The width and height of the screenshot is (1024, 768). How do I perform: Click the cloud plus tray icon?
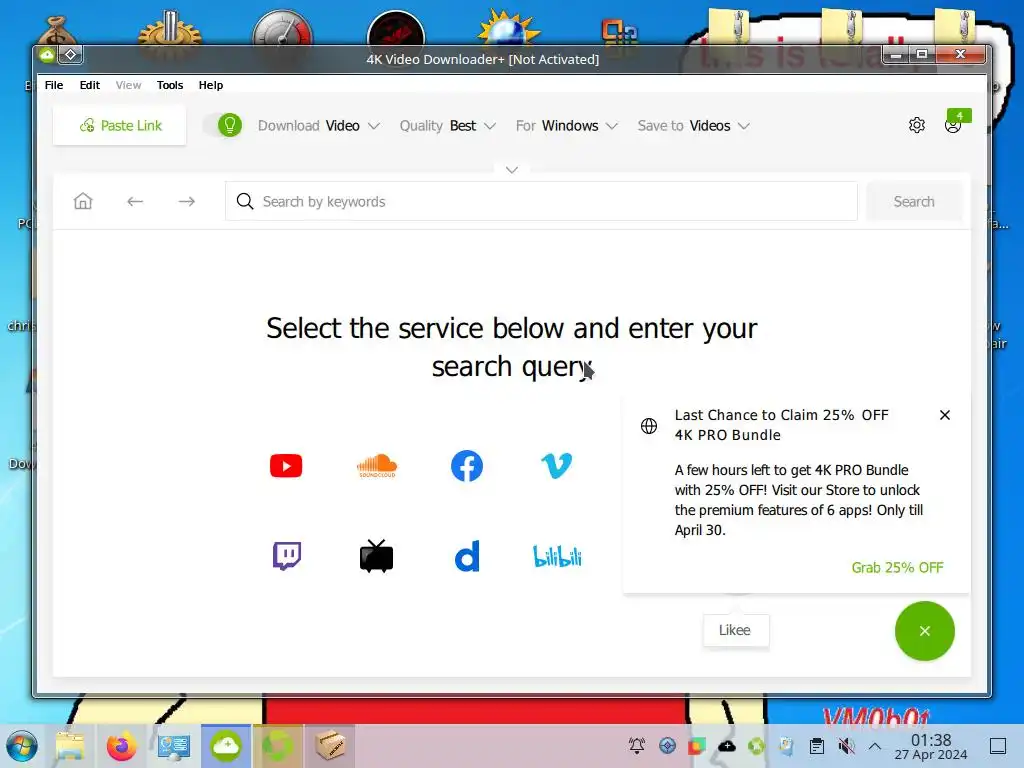727,746
